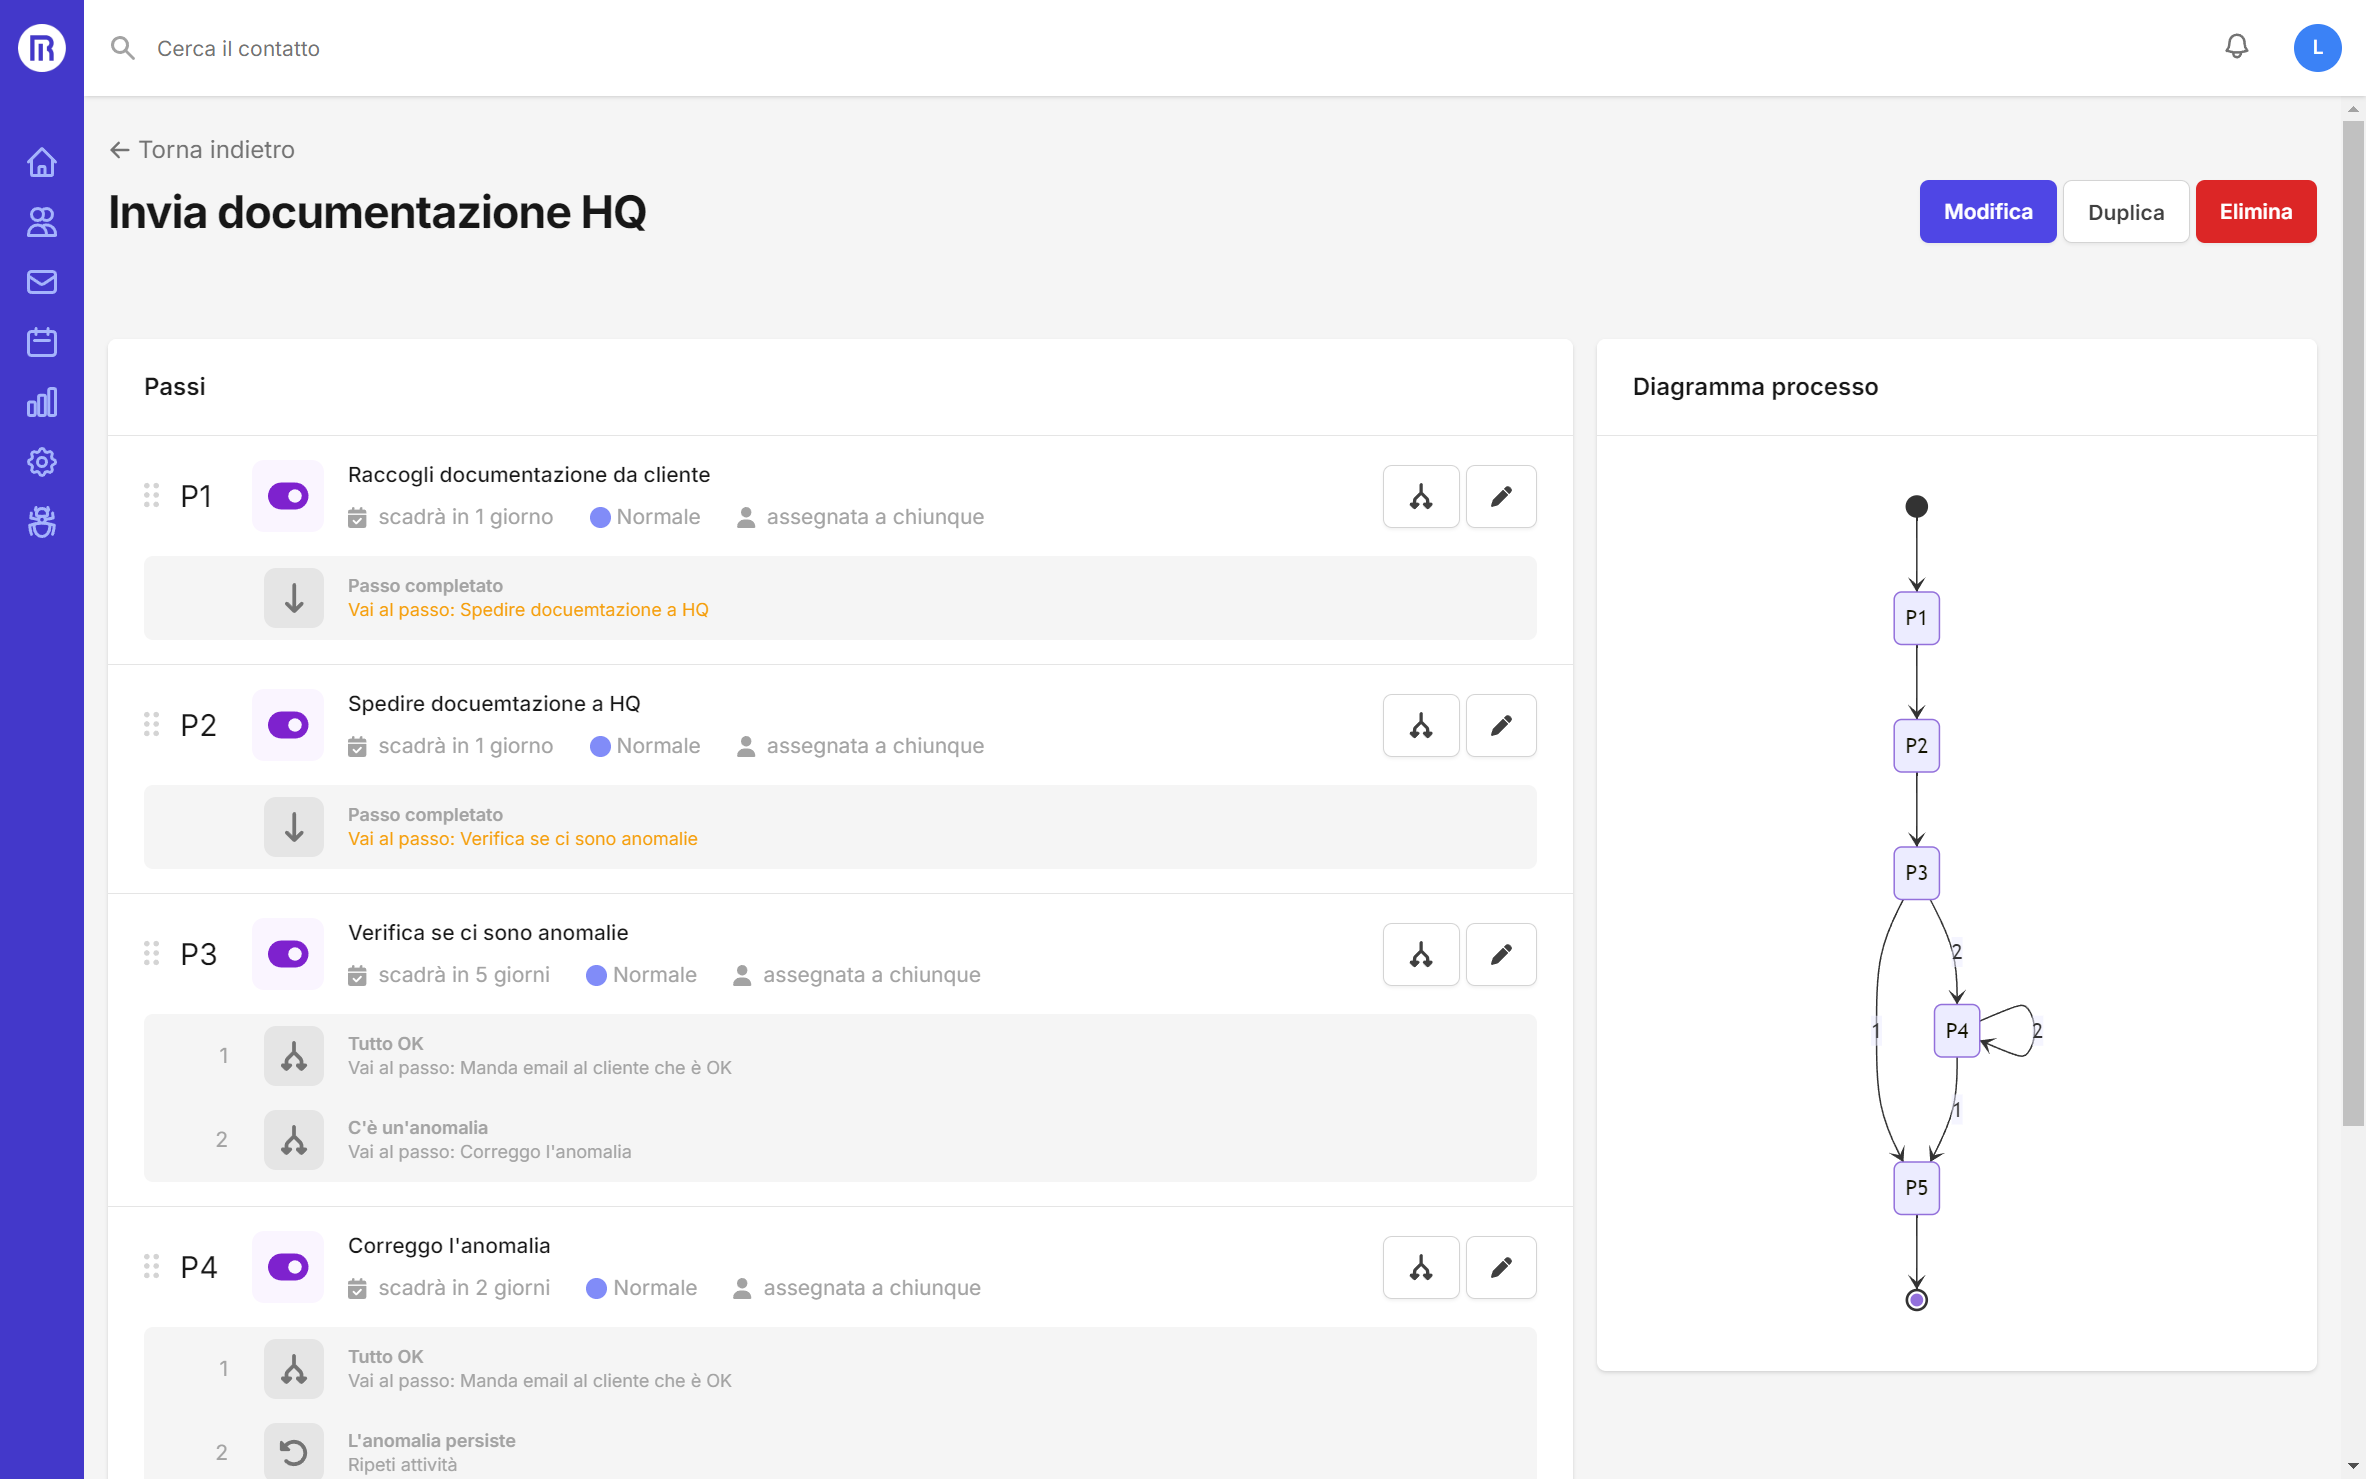Click the Modifica button
2366x1479 pixels.
coord(1987,211)
